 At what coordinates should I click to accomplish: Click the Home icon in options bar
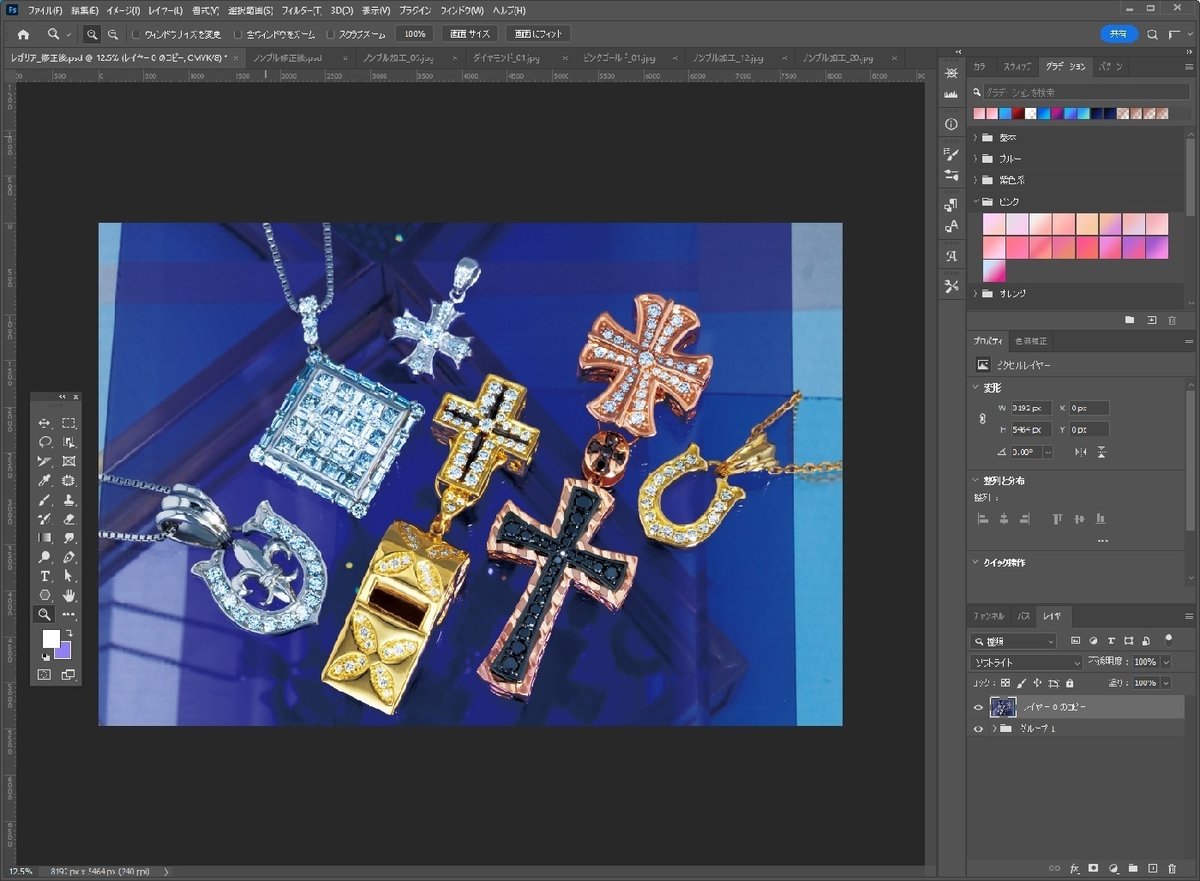click(x=23, y=34)
